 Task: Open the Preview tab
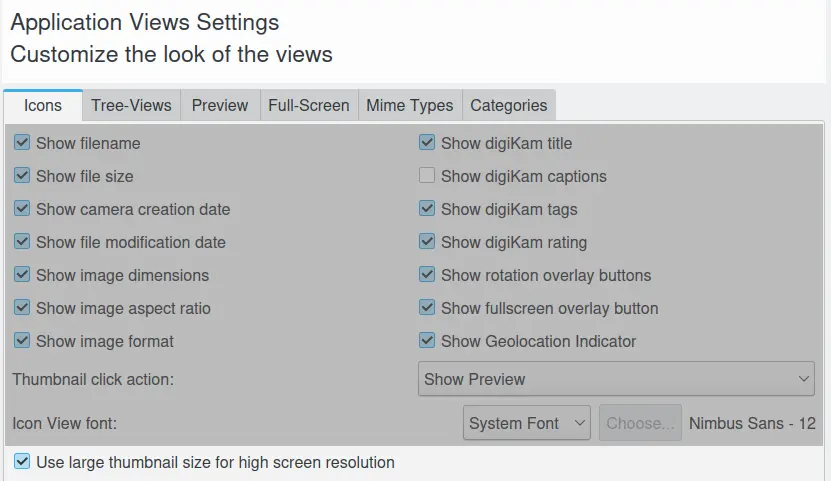pos(220,105)
